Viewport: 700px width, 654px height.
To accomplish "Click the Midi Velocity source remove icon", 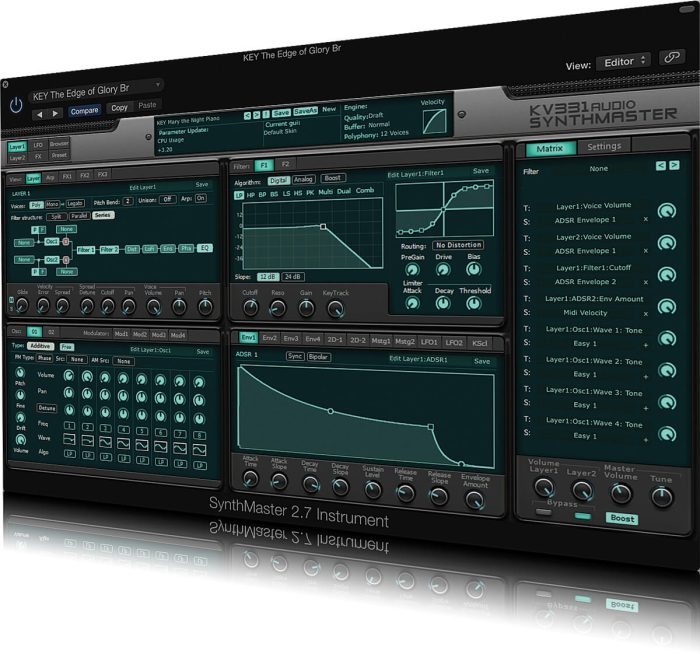I will (646, 314).
